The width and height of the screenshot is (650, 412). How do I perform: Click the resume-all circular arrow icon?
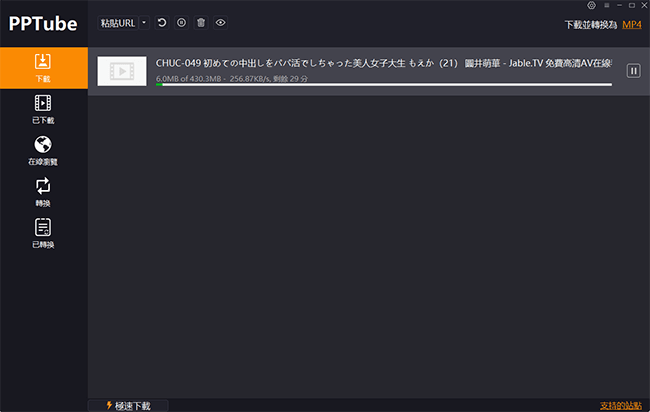[x=162, y=22]
